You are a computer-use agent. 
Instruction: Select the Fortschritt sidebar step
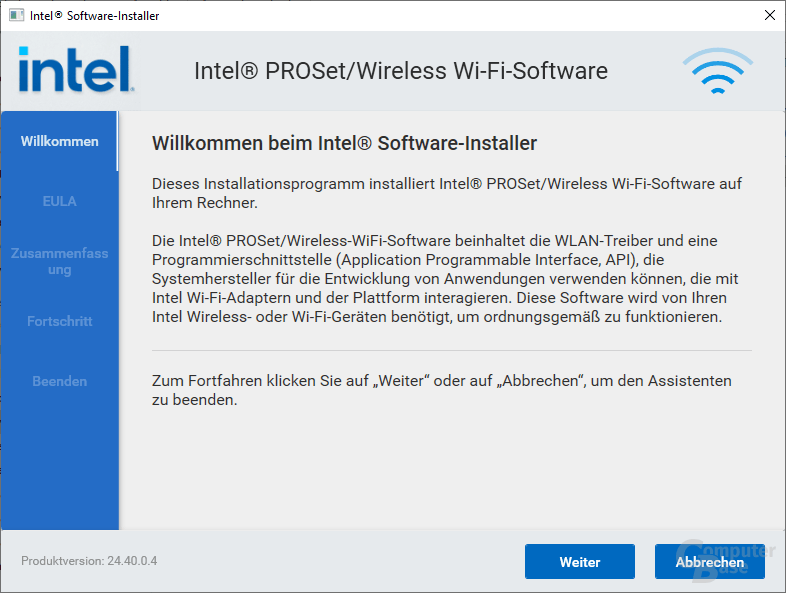click(60, 321)
